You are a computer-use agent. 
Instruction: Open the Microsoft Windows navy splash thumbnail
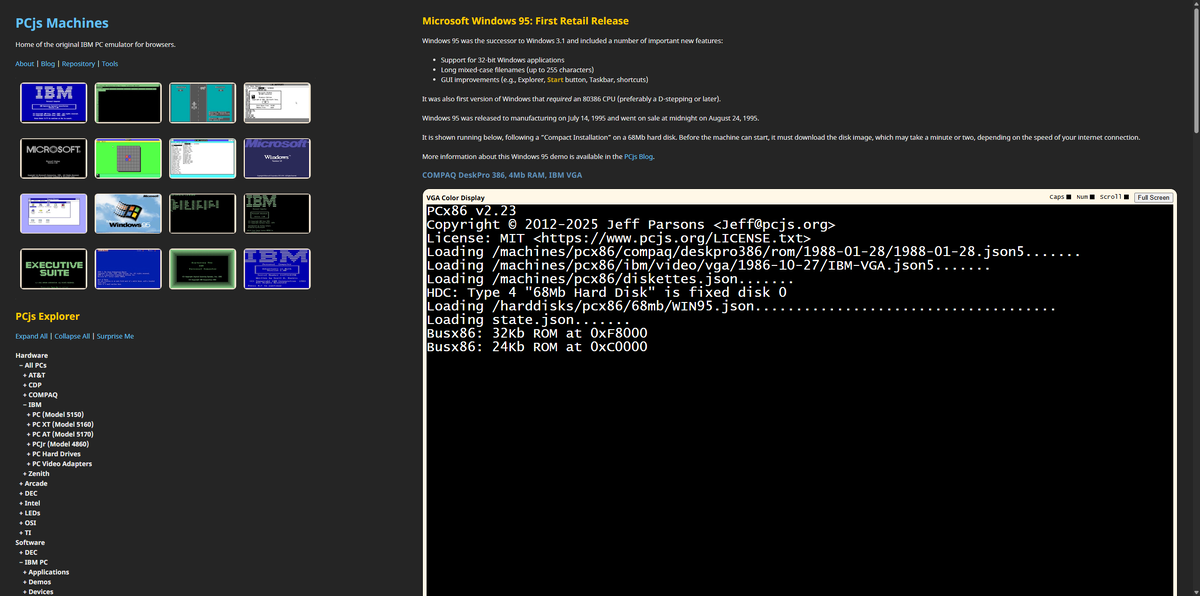click(277, 158)
